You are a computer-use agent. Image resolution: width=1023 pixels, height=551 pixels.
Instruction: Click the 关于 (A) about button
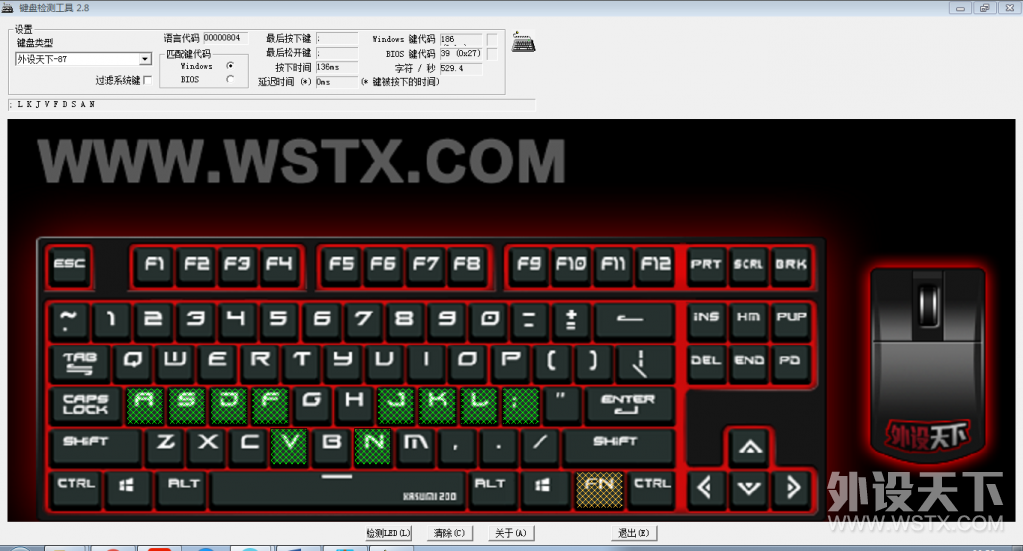[511, 533]
